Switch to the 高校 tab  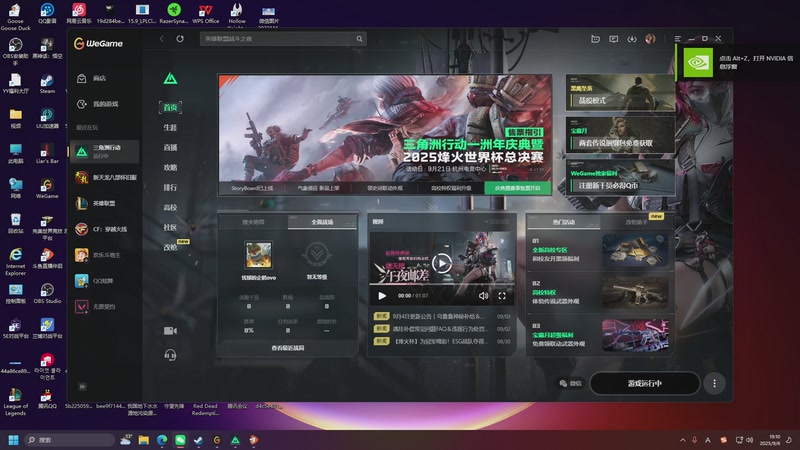[x=170, y=207]
